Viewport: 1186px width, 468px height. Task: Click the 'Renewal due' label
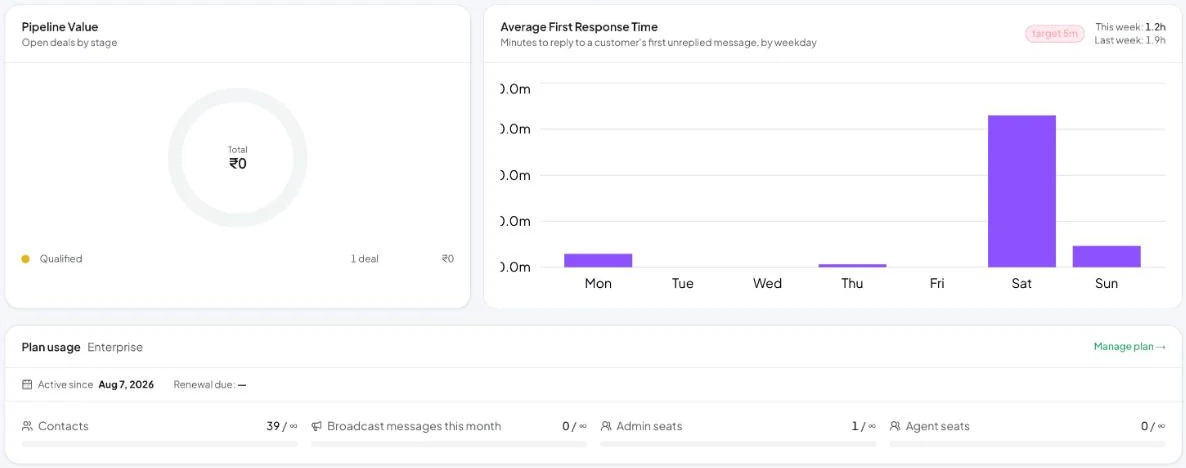[x=204, y=385]
